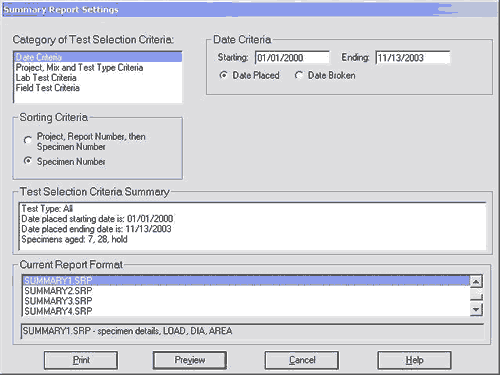This screenshot has width=500, height=375.
Task: Click the Ending date field
Action: coord(413,57)
